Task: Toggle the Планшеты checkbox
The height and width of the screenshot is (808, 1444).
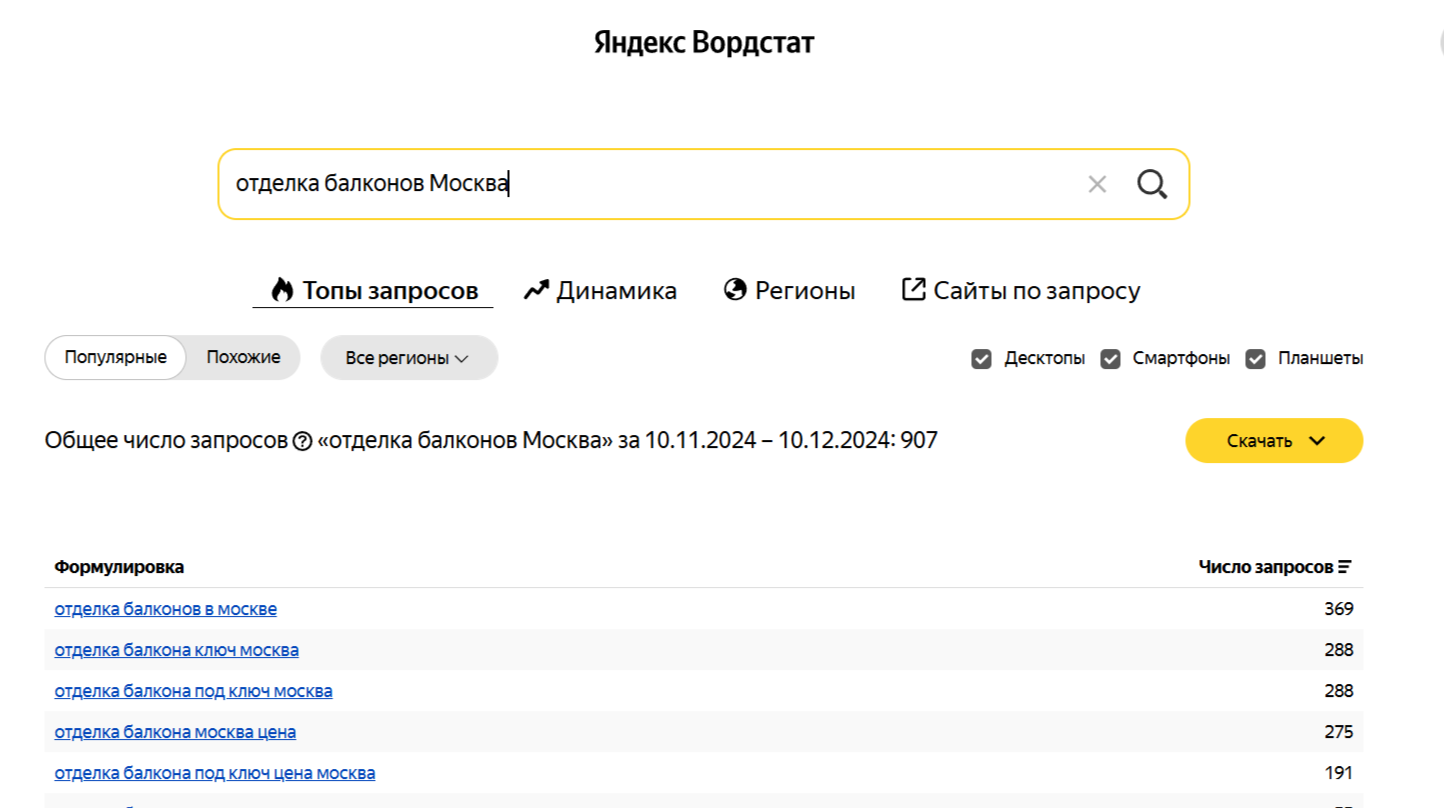Action: (x=1256, y=359)
